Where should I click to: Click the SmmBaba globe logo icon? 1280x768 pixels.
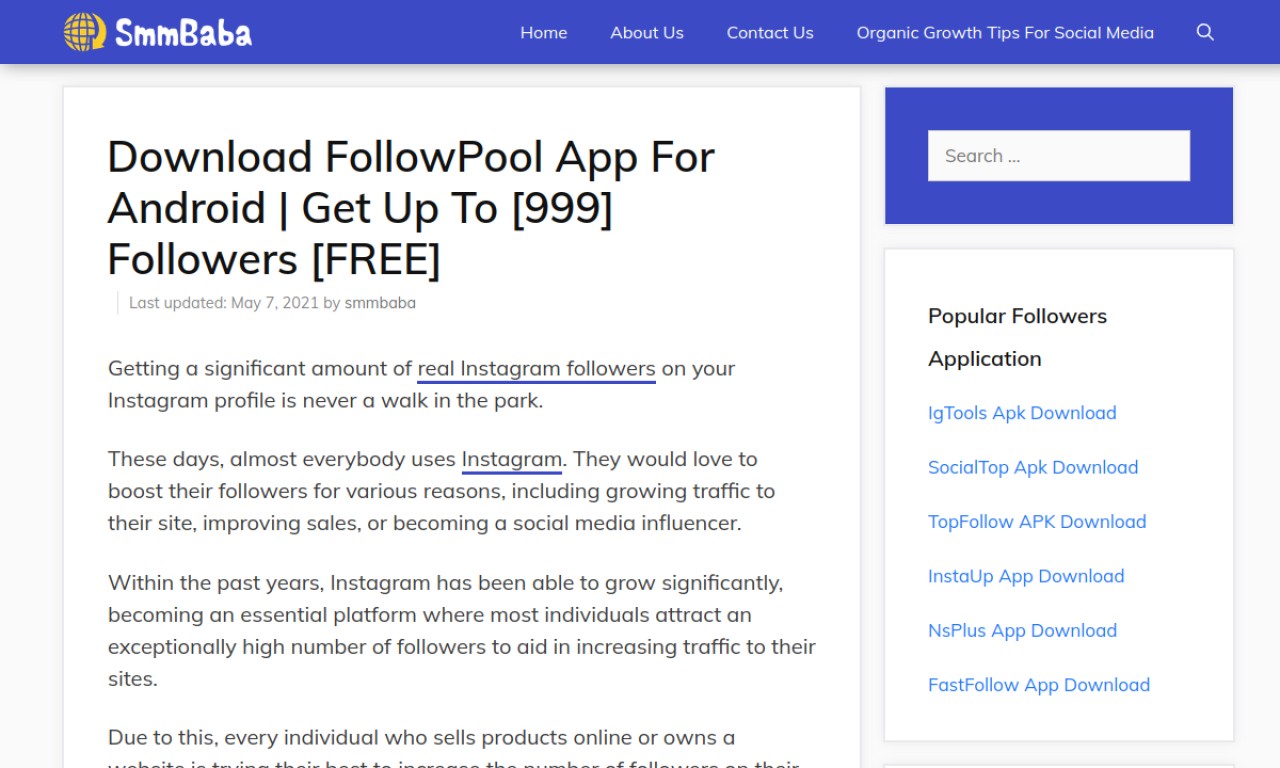click(x=85, y=32)
